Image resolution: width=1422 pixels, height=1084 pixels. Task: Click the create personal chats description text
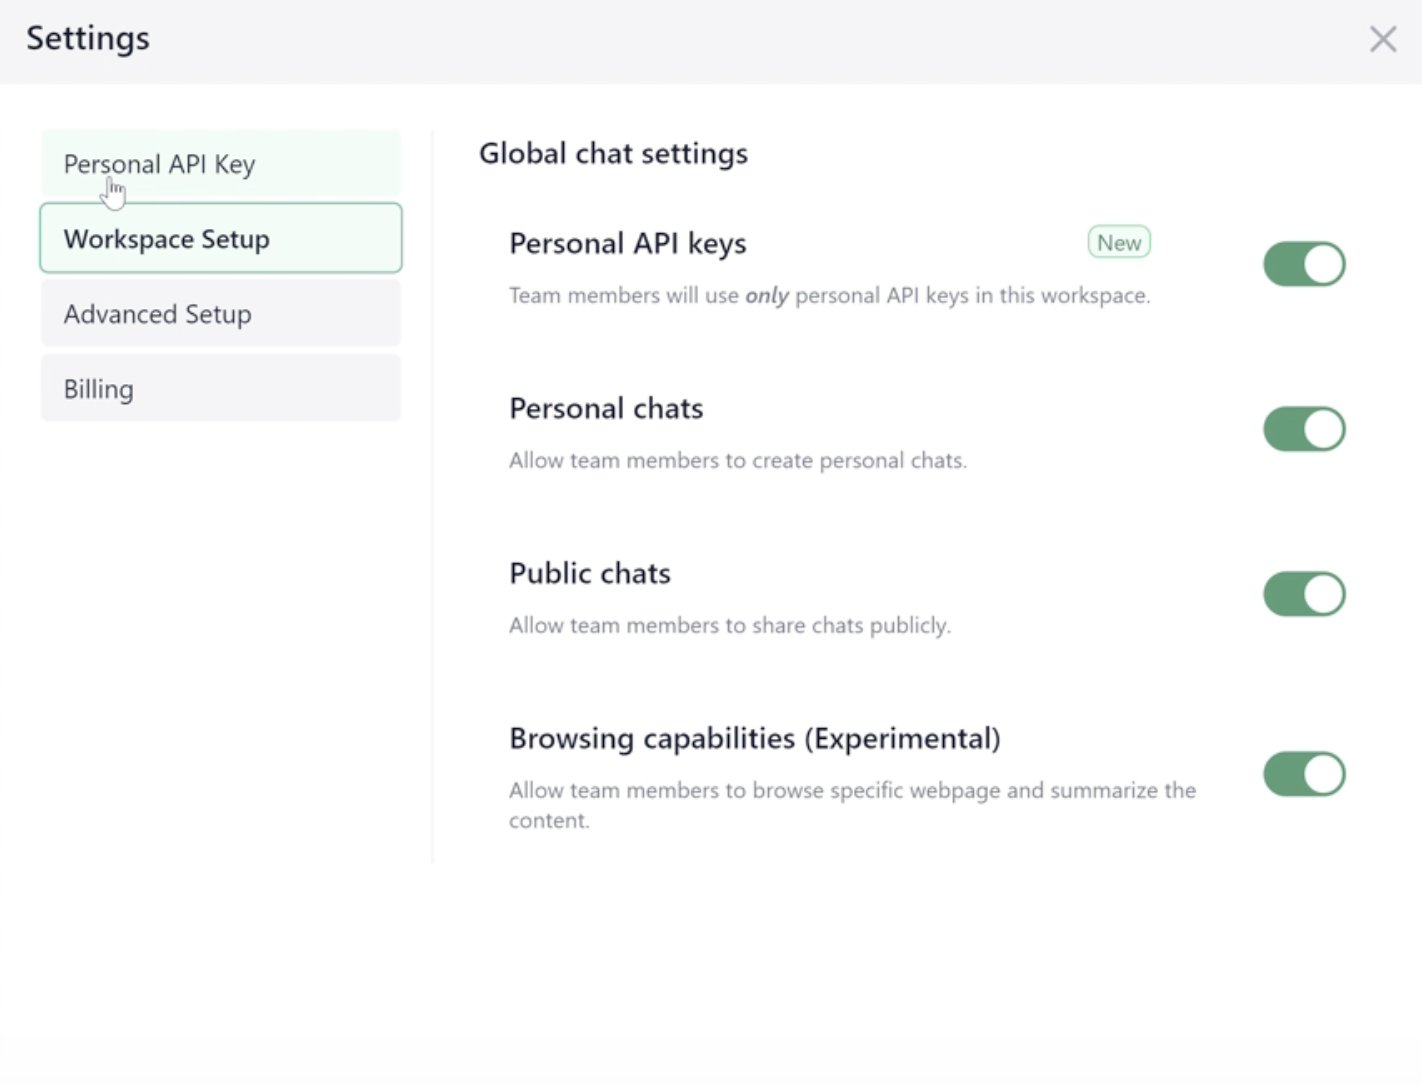(x=738, y=461)
